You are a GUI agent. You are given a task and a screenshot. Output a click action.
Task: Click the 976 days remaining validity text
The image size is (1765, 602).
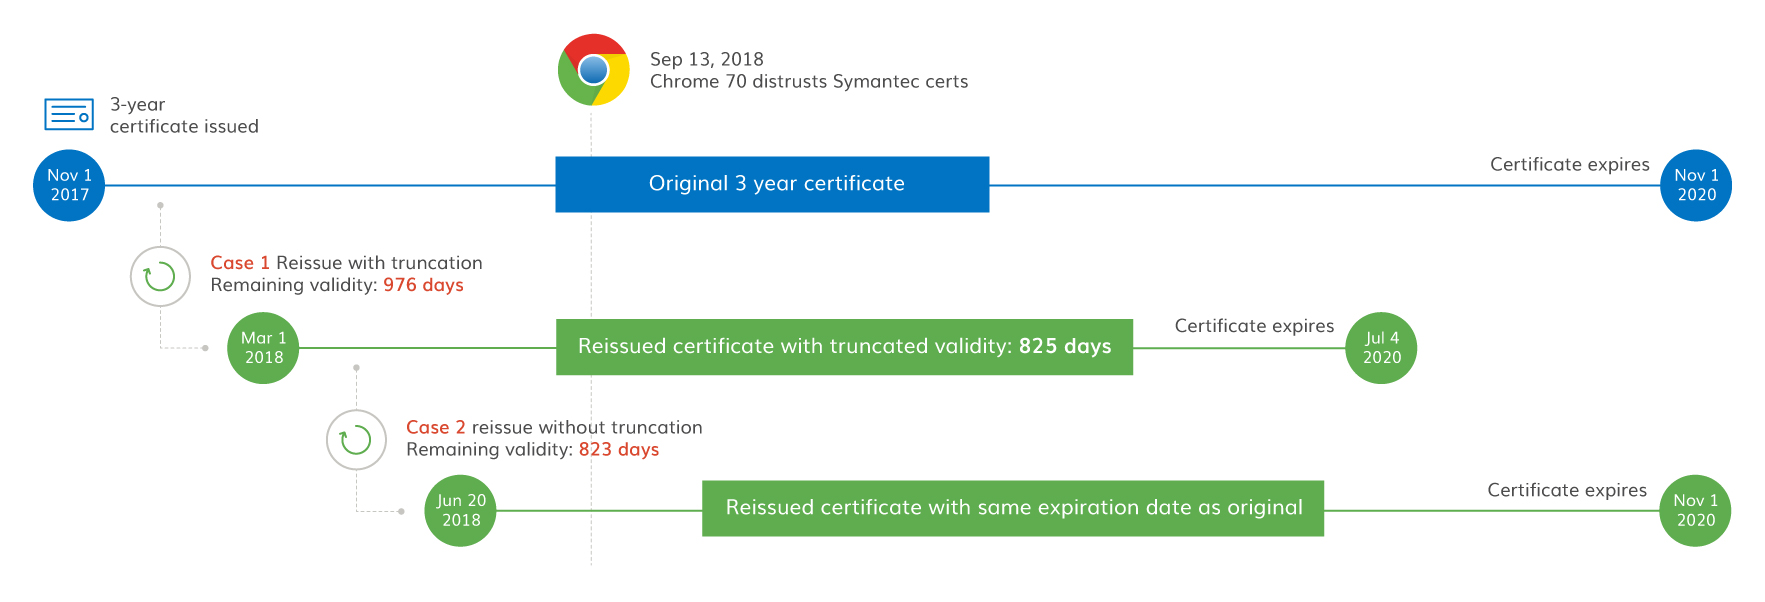pos(423,285)
